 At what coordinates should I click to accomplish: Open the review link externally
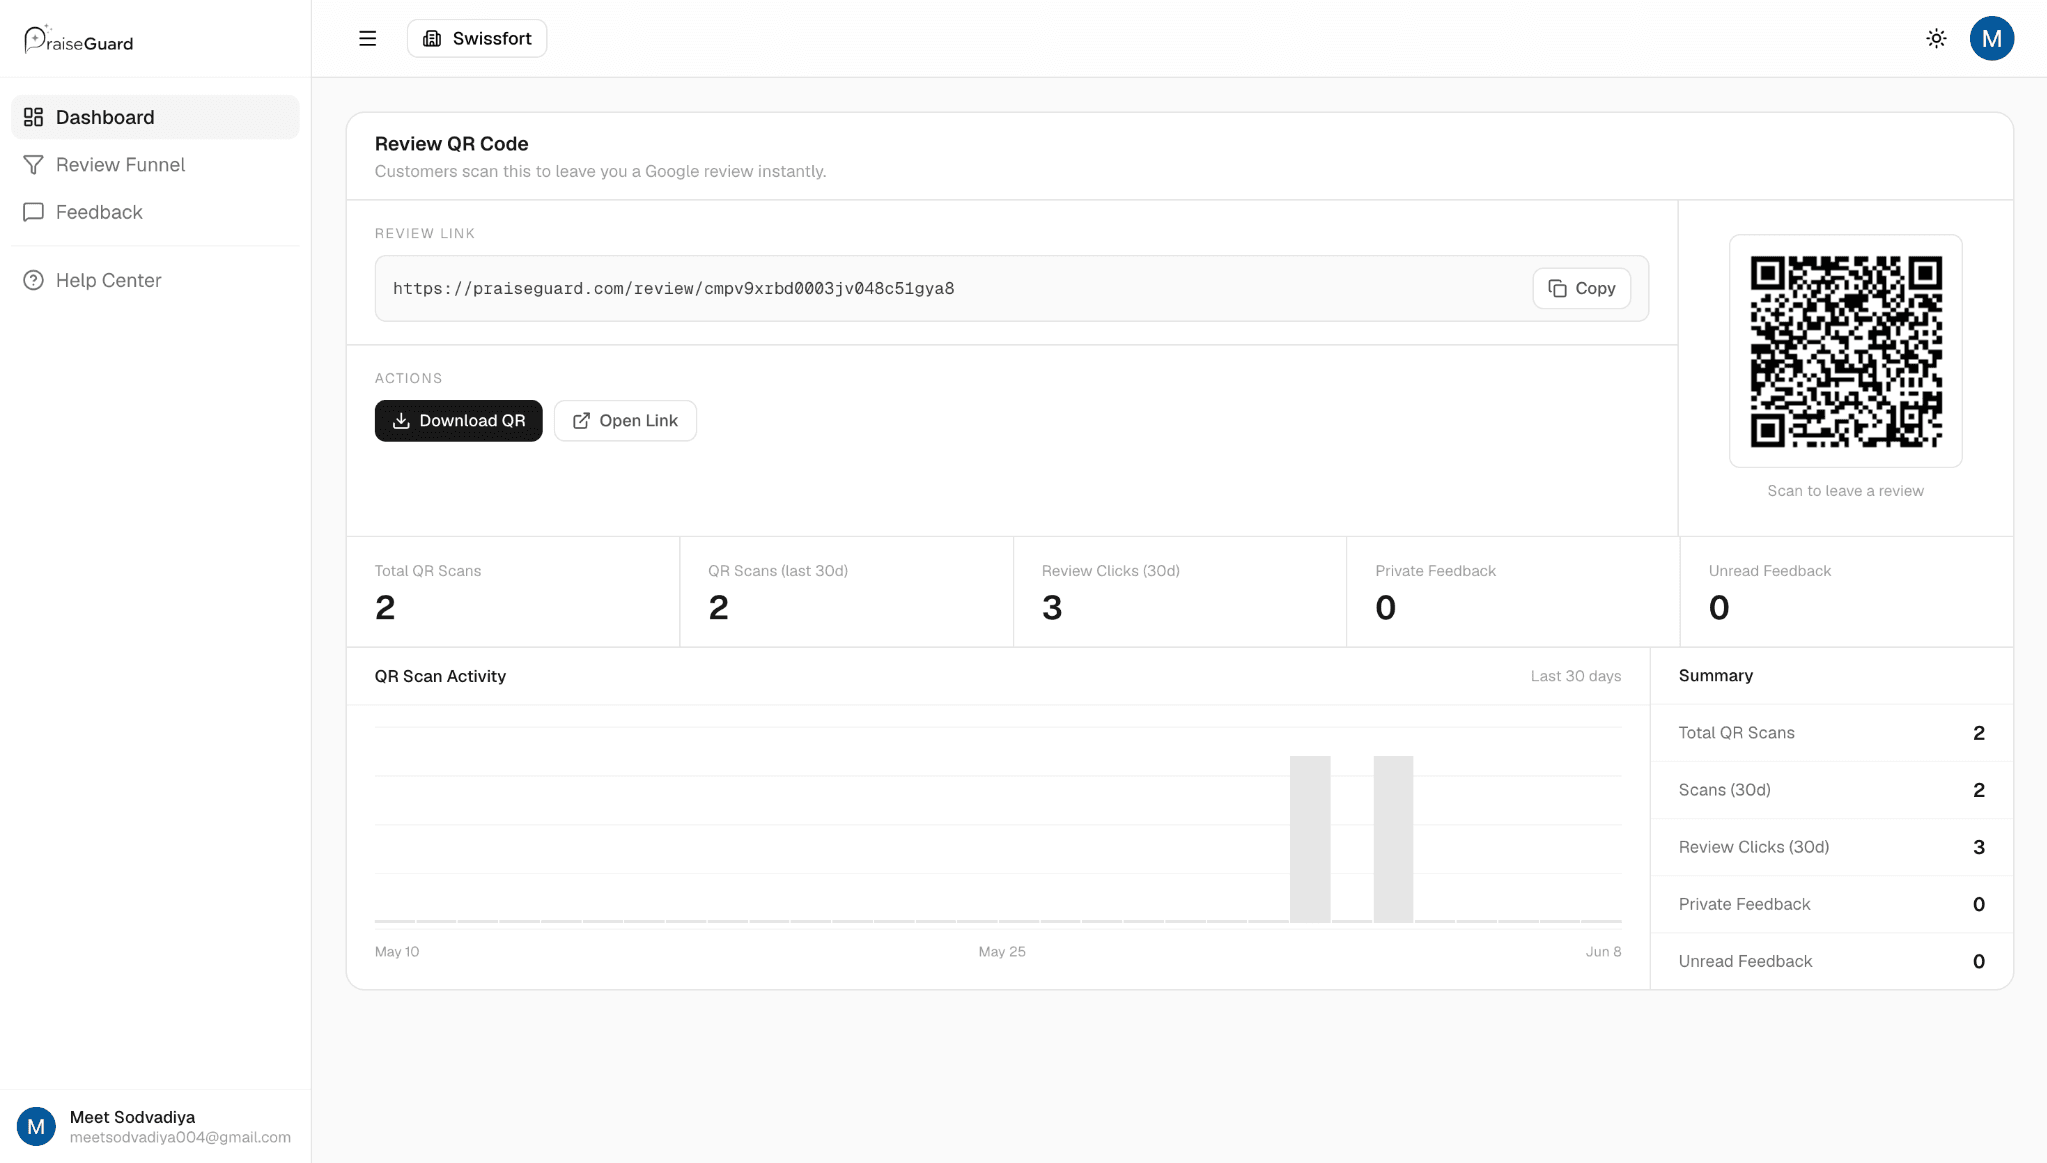(x=625, y=420)
